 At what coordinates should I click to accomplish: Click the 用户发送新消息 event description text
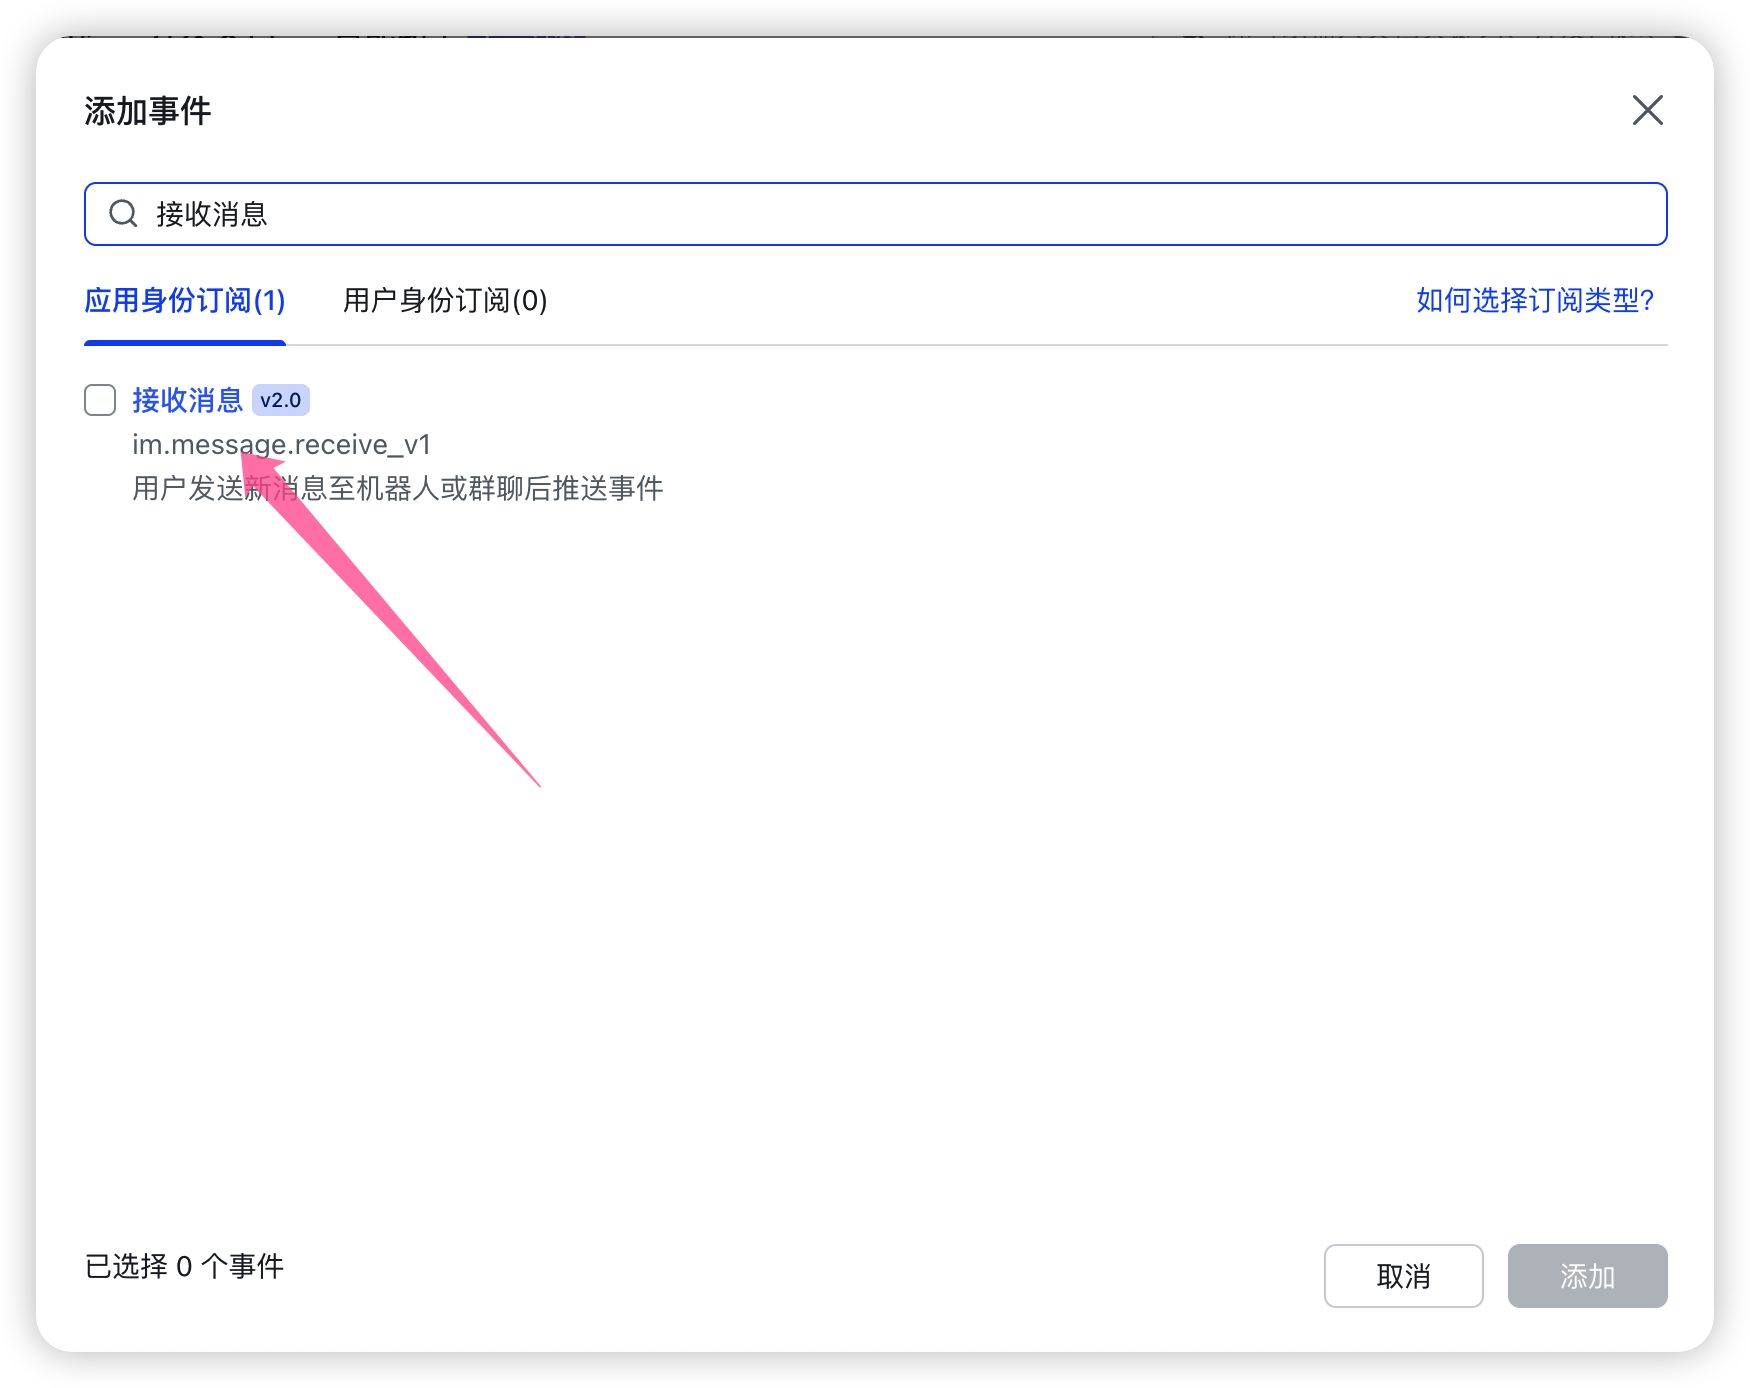(x=397, y=488)
